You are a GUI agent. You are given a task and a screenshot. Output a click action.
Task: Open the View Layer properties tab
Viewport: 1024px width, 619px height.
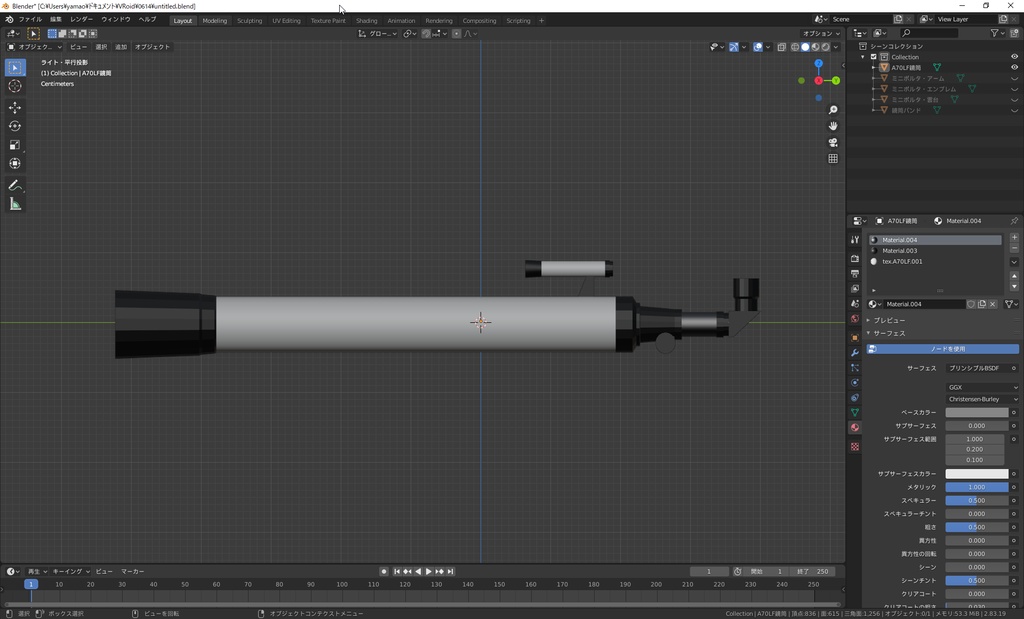coord(855,289)
